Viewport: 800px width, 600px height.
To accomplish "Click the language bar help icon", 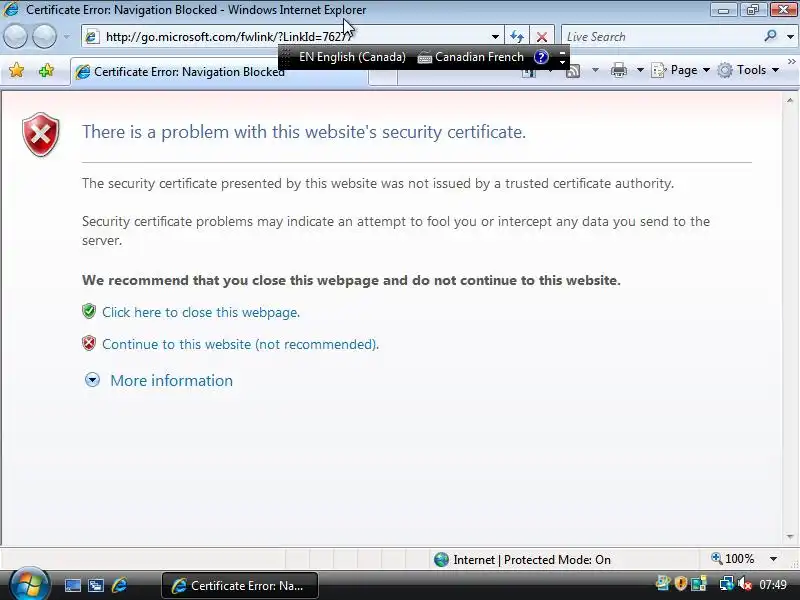I will coord(541,57).
